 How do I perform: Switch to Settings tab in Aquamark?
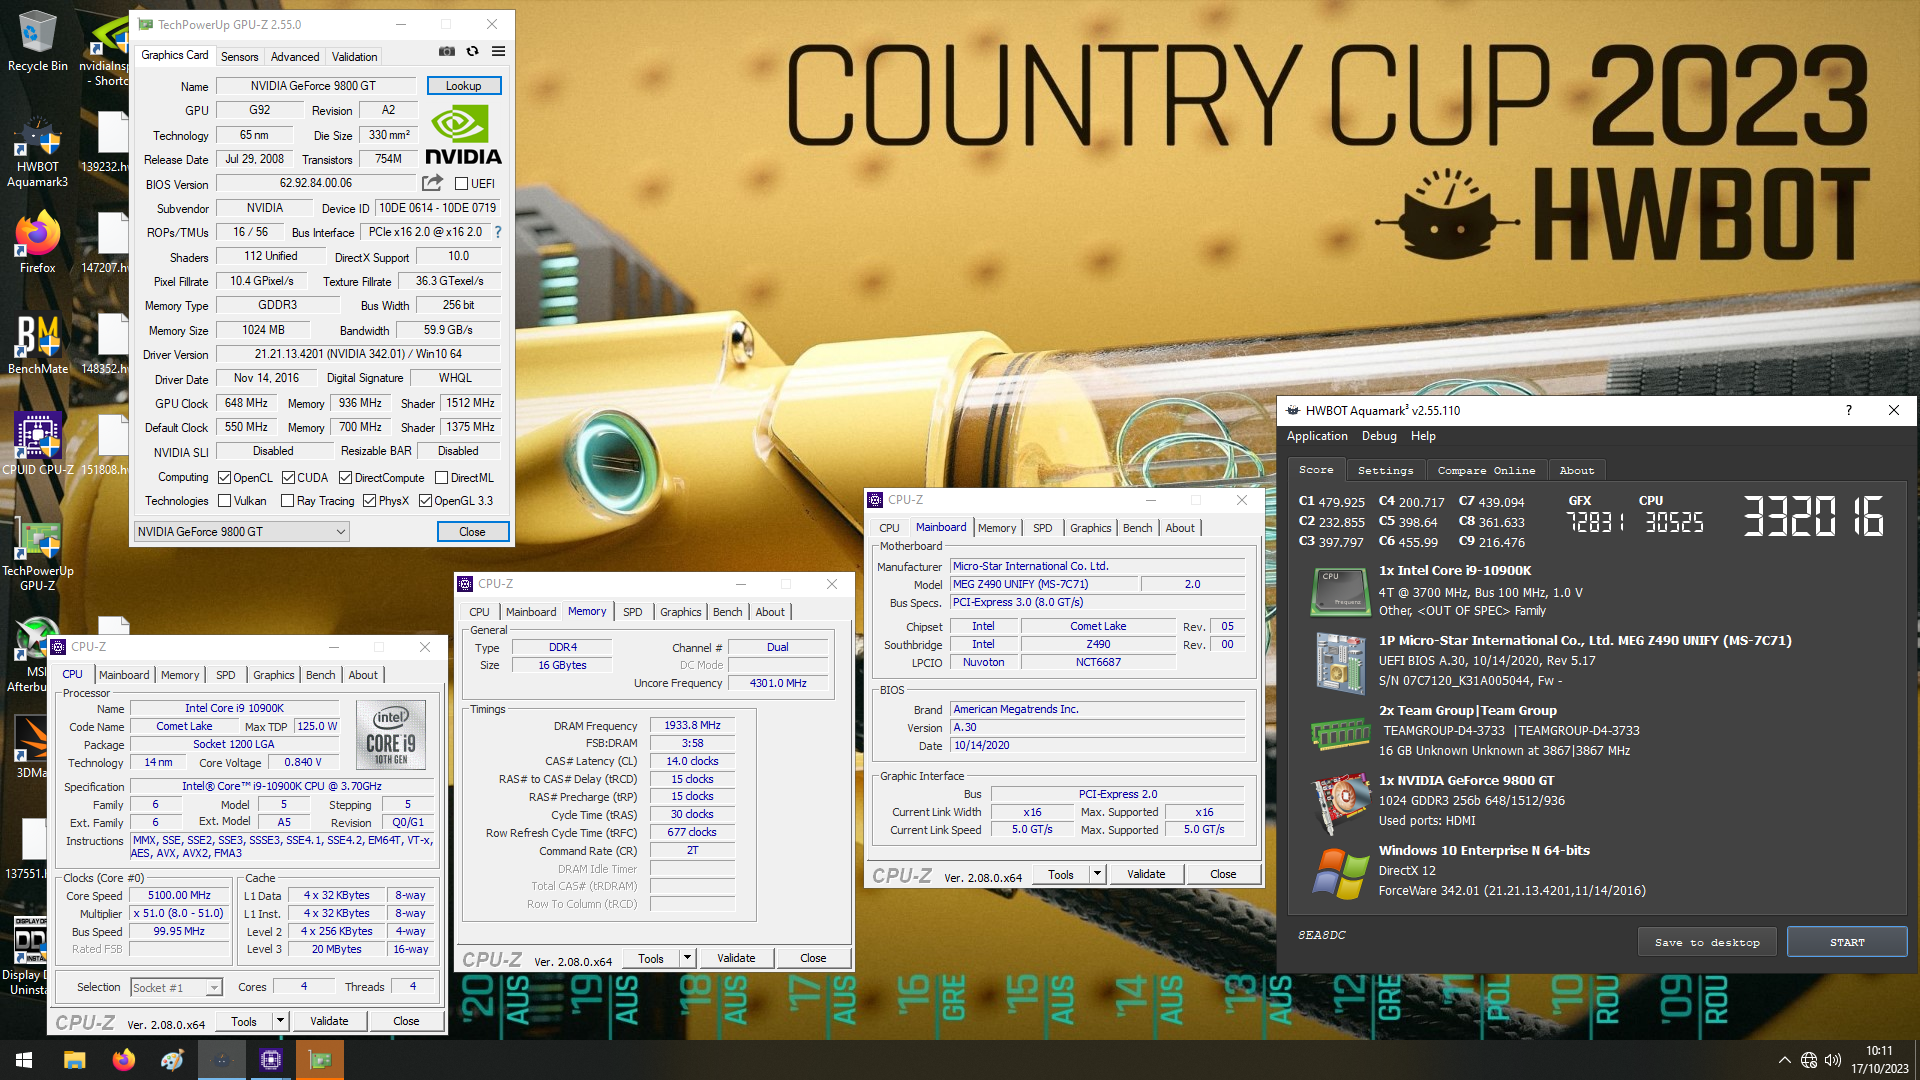point(1386,470)
